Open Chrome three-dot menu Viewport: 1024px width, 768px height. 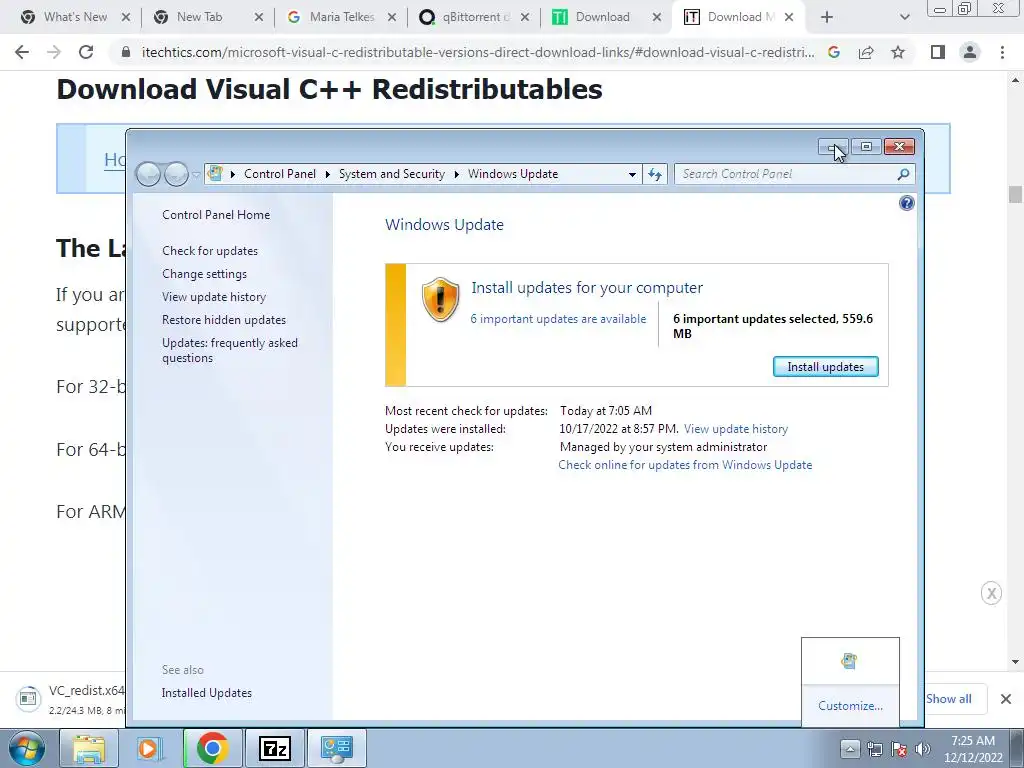(x=1002, y=52)
